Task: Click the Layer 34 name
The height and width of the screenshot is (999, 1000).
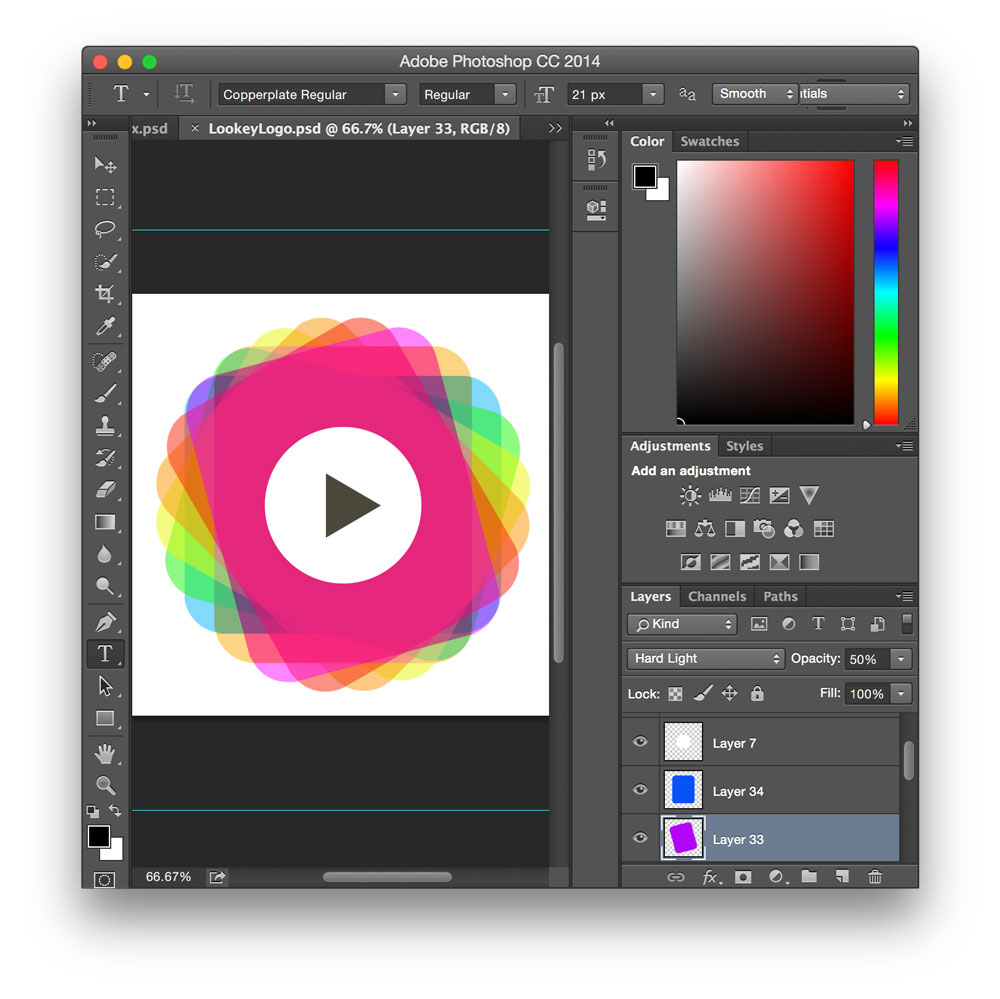Action: point(738,791)
